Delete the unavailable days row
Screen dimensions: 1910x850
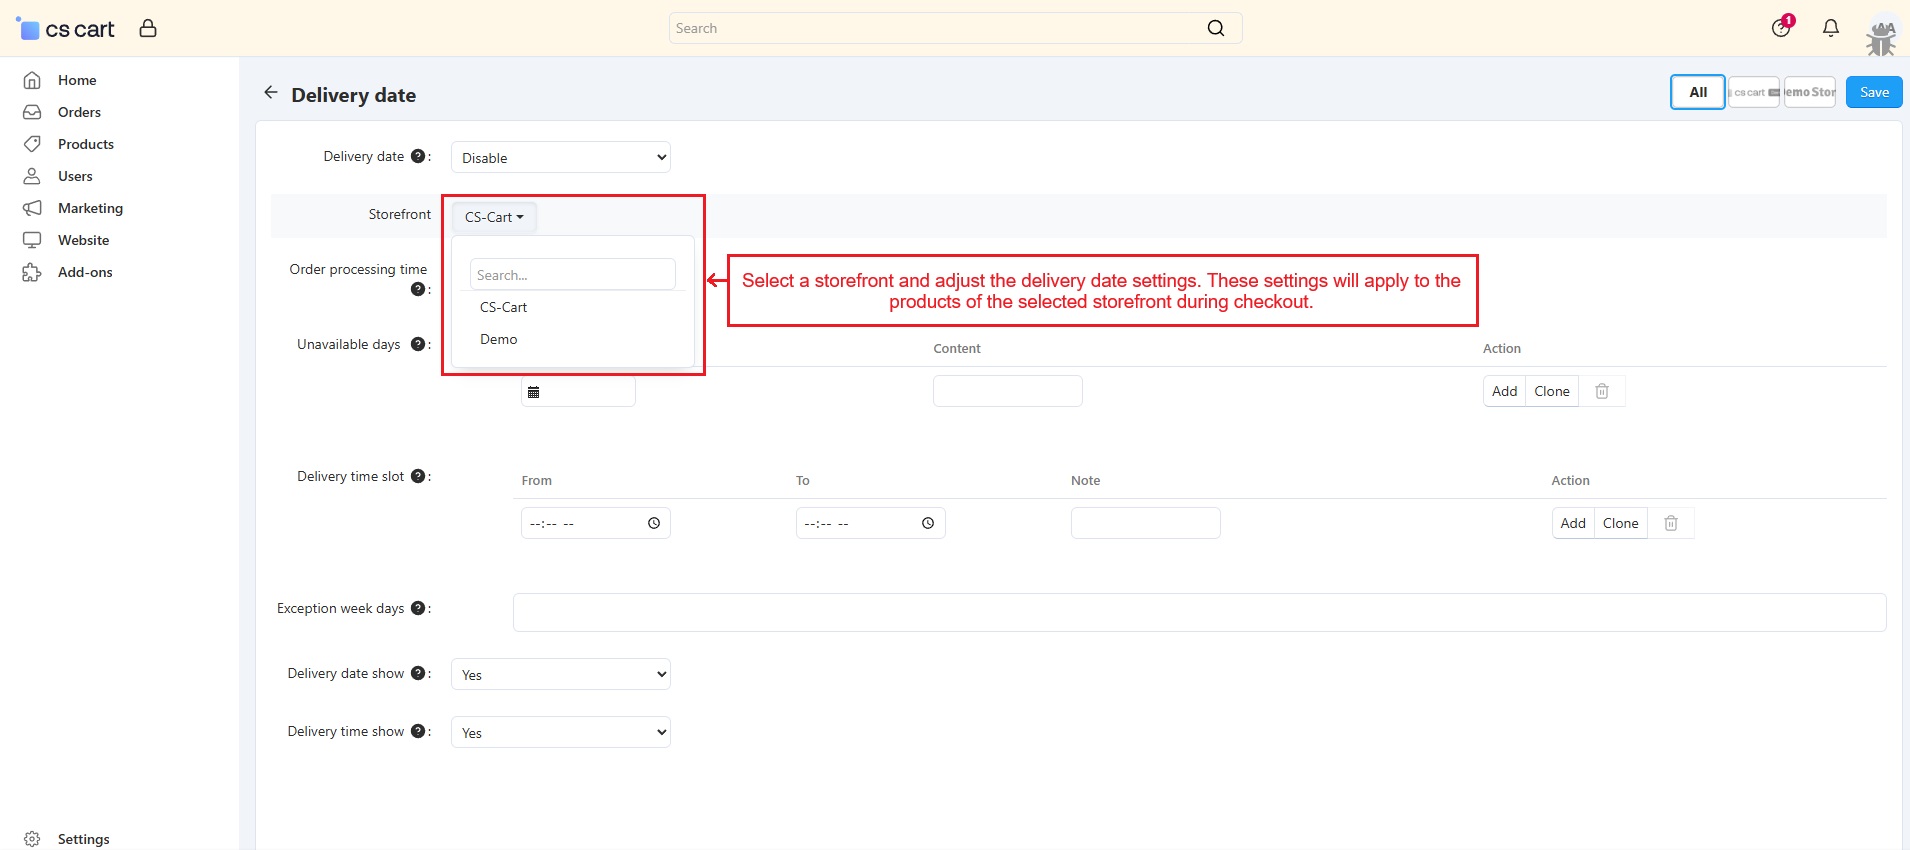[x=1601, y=391]
